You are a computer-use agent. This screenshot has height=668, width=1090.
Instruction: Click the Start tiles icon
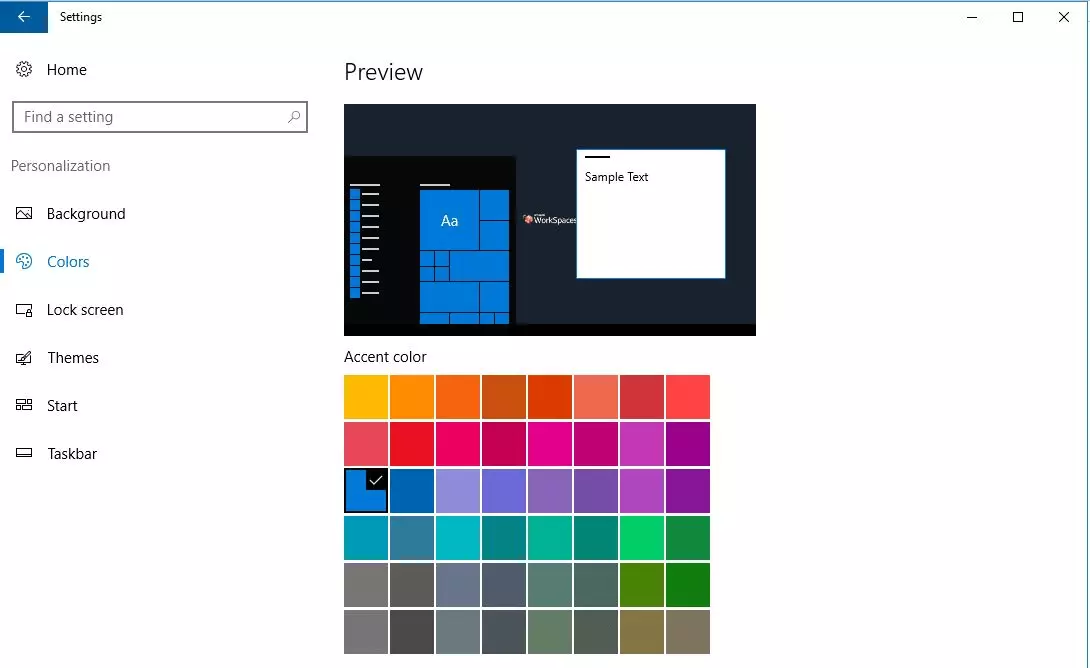tap(25, 406)
